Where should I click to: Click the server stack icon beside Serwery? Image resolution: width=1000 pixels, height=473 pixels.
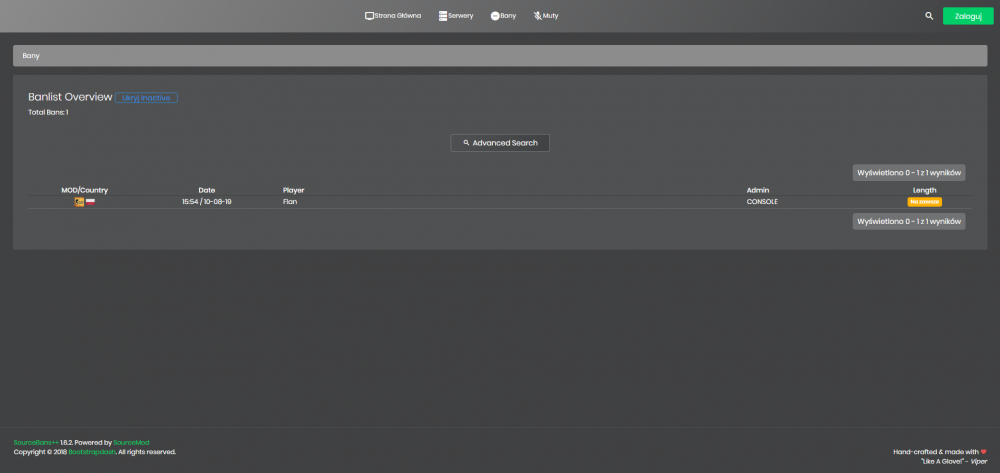443,16
